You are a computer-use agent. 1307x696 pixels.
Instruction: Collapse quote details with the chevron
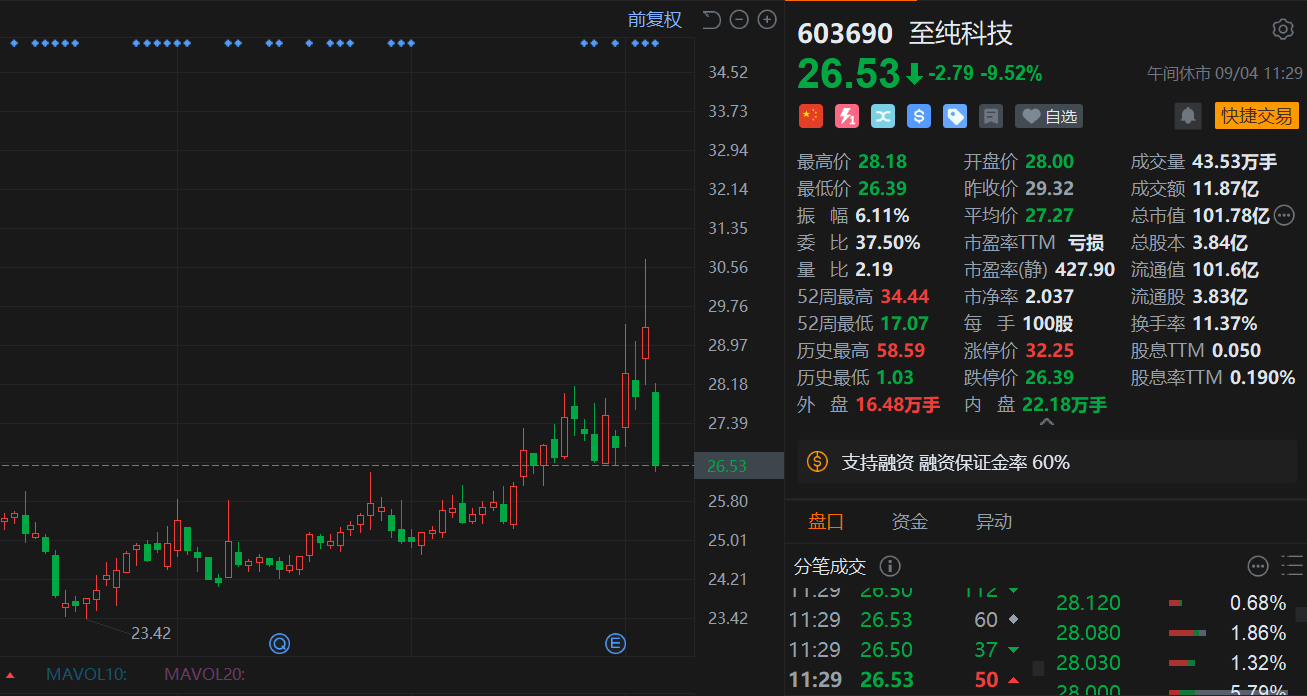coord(1046,423)
